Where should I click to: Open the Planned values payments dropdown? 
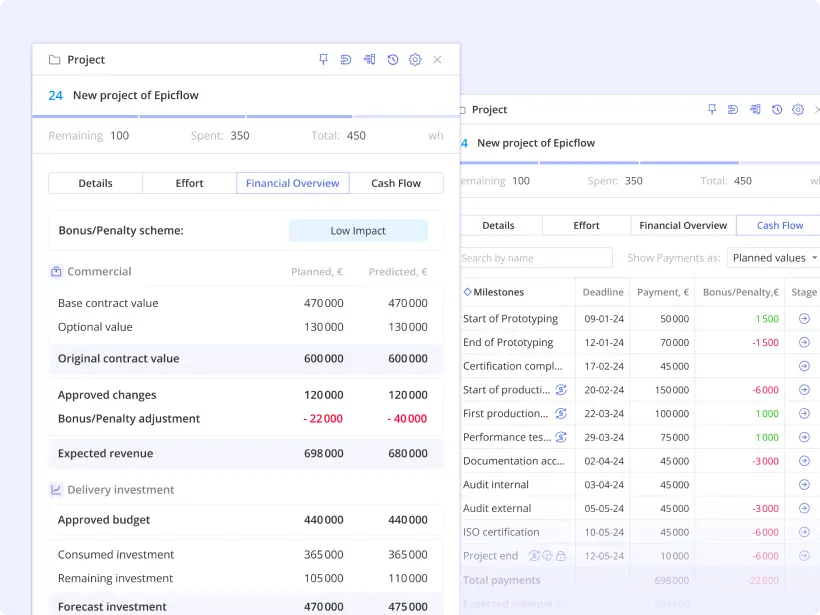773,258
